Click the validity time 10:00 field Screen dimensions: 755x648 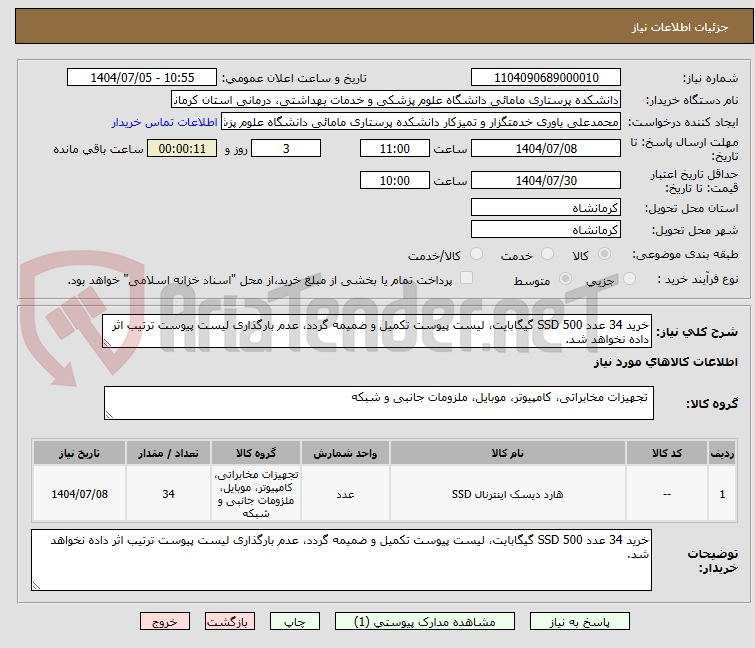click(395, 181)
